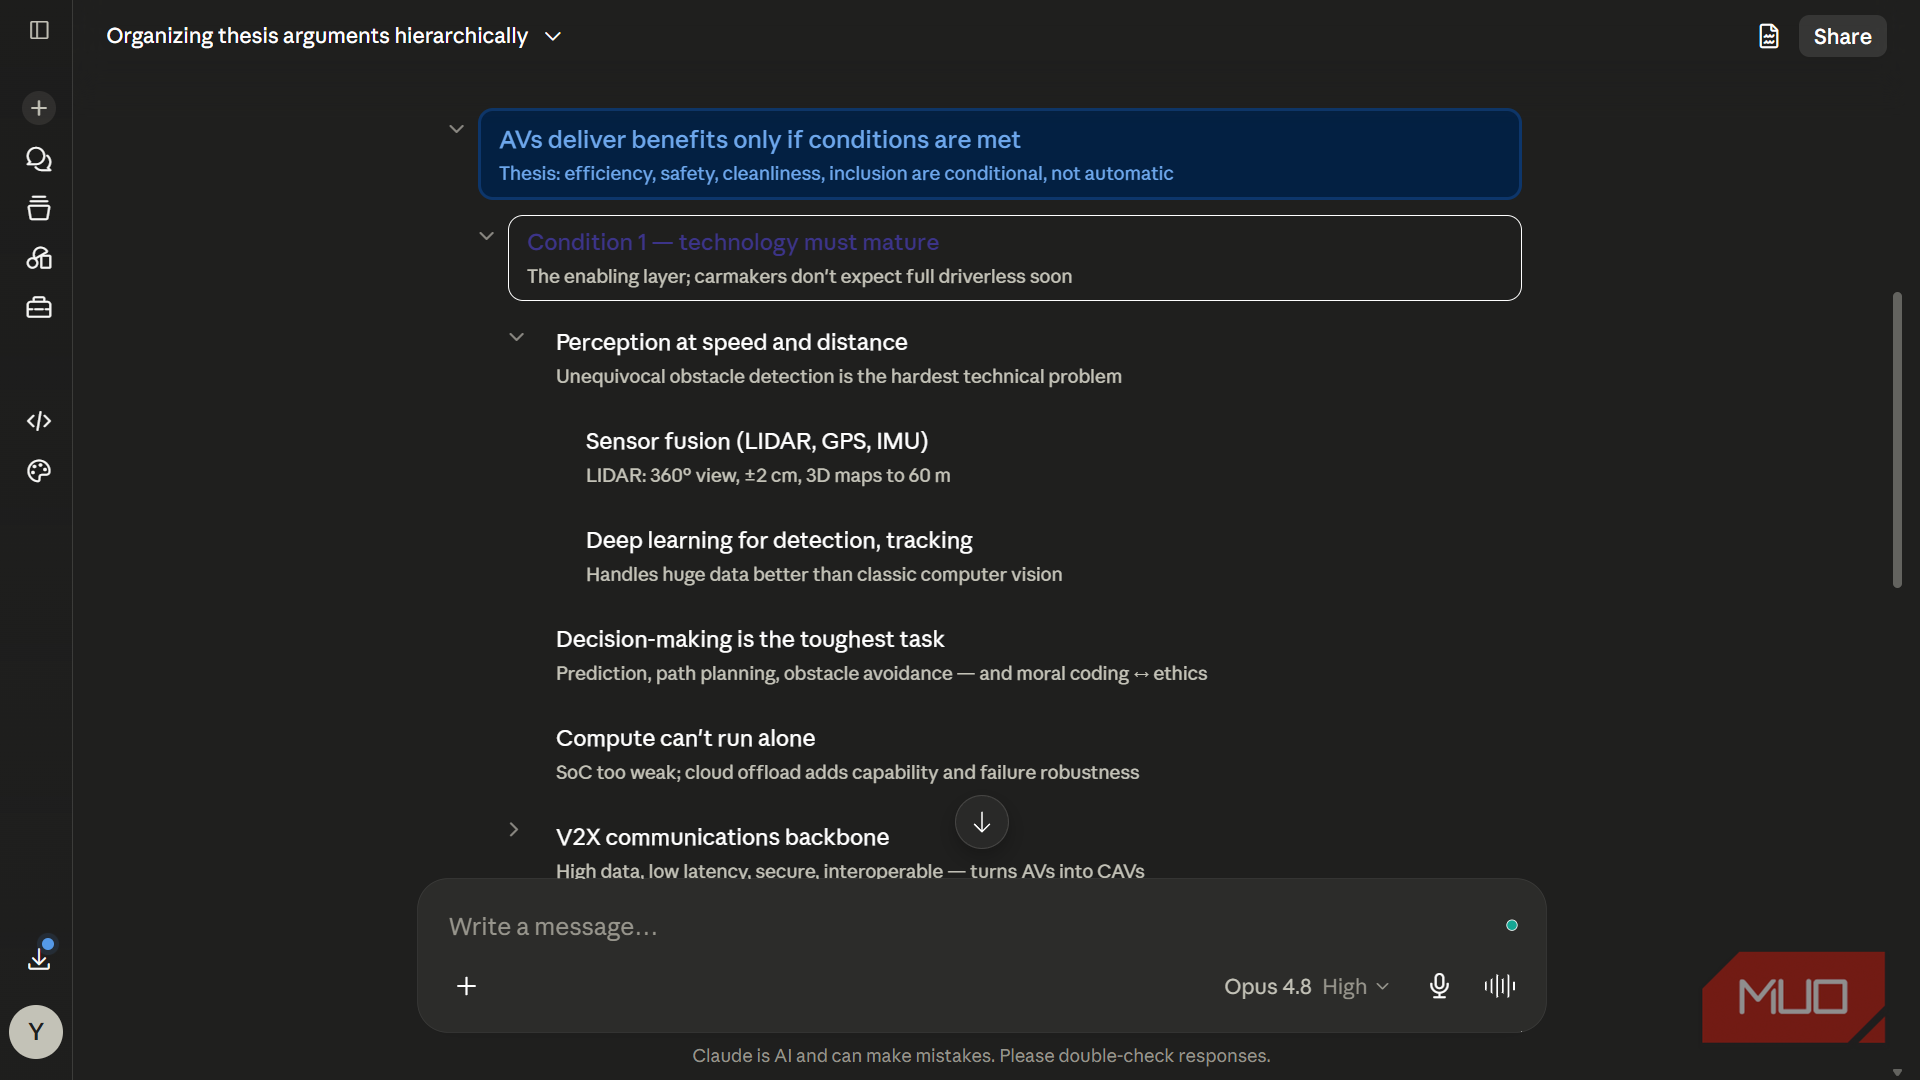Click the plus attachment button in composer

tap(466, 986)
